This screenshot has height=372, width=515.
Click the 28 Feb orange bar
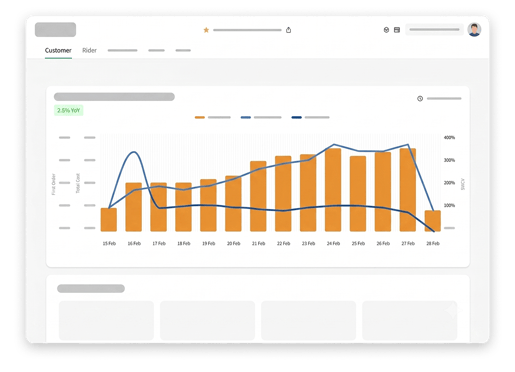pos(433,221)
